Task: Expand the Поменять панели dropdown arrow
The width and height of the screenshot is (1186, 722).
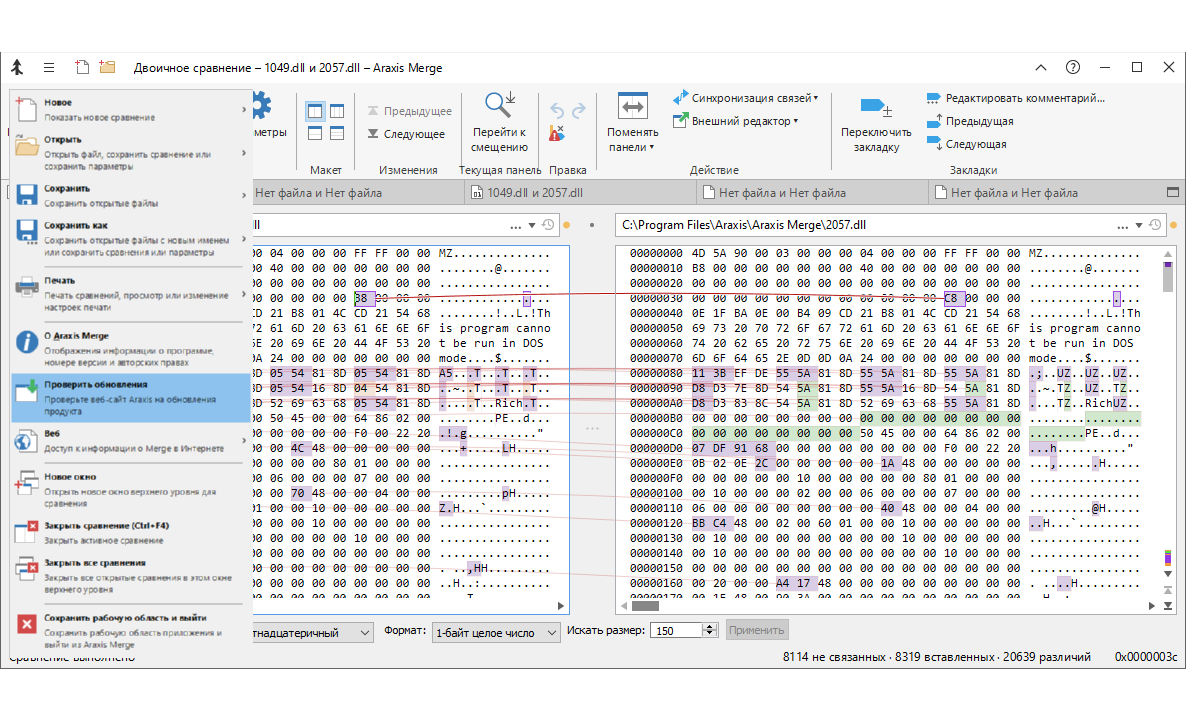Action: click(x=651, y=147)
